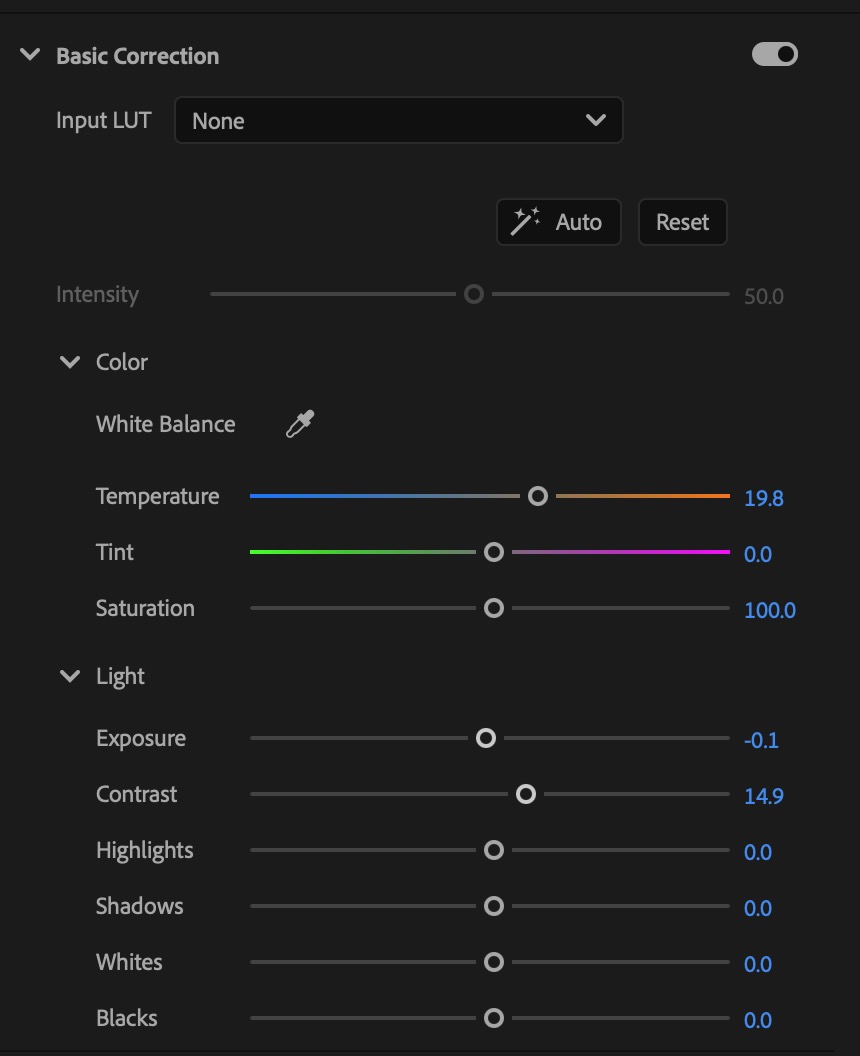Click the Contrast value 14.9

coord(764,796)
